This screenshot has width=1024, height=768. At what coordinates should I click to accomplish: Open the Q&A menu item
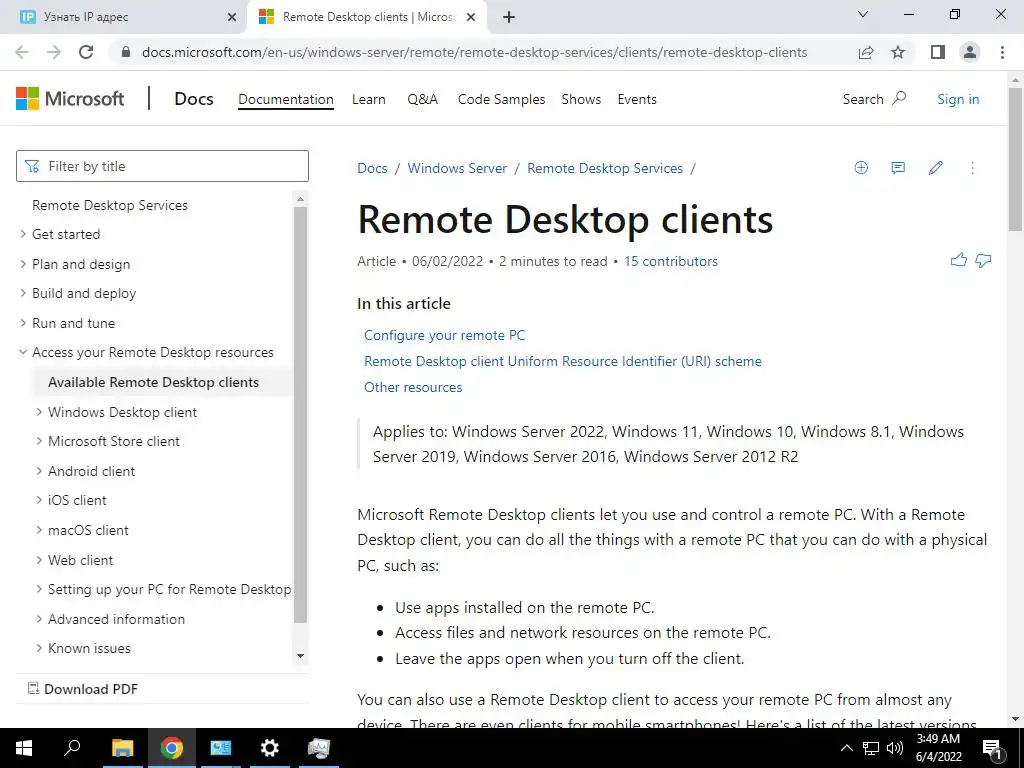point(423,99)
